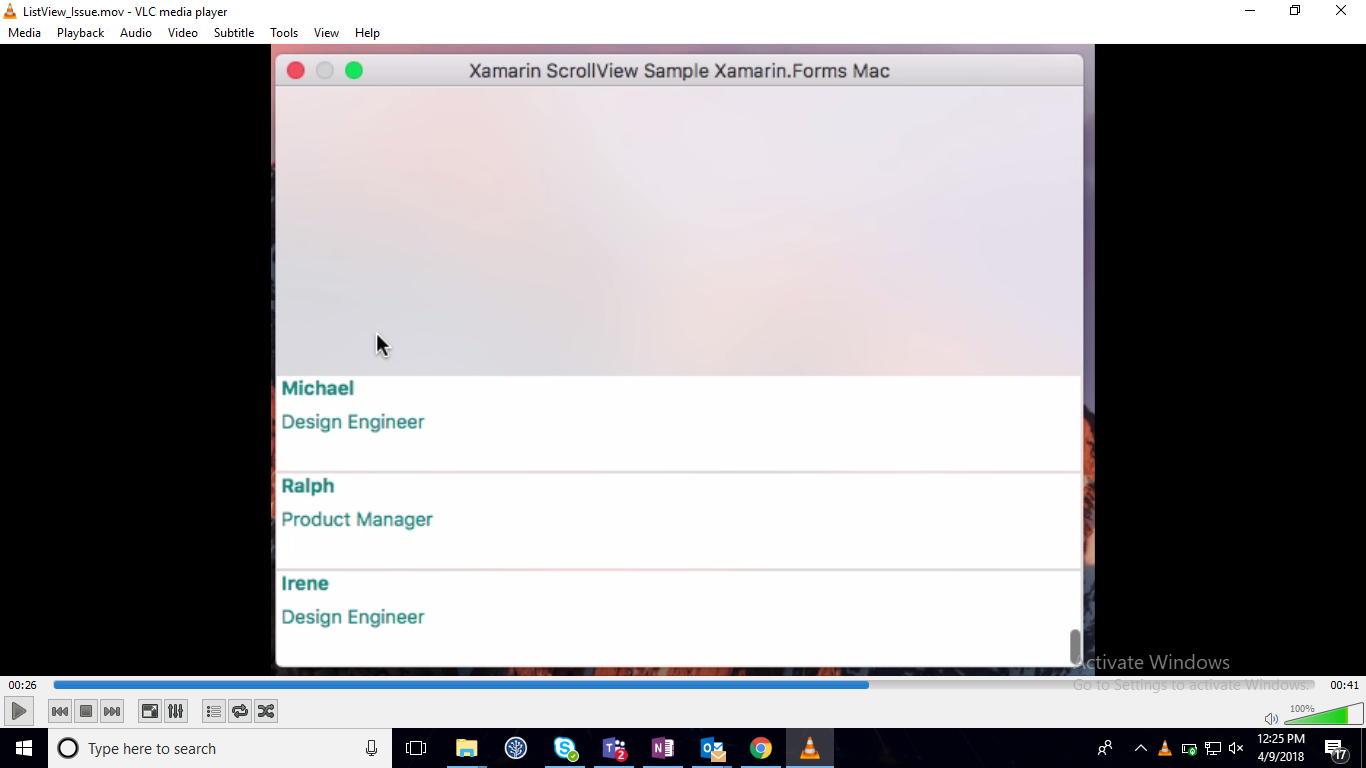Viewport: 1366px width, 768px height.
Task: Open the VLC icon in the system tray
Action: (1164, 747)
